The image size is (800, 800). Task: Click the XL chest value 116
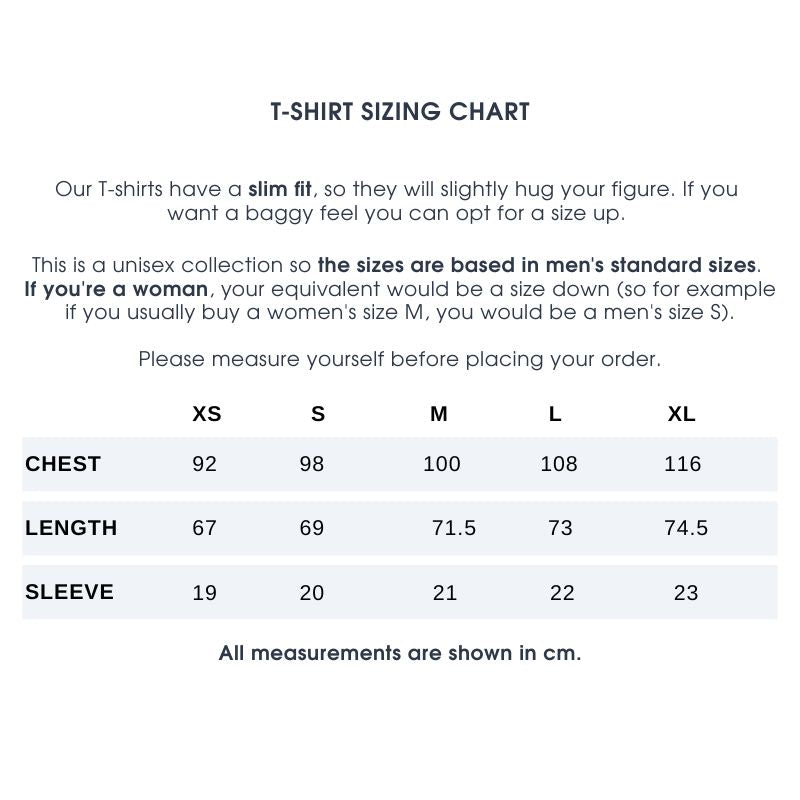coord(683,464)
